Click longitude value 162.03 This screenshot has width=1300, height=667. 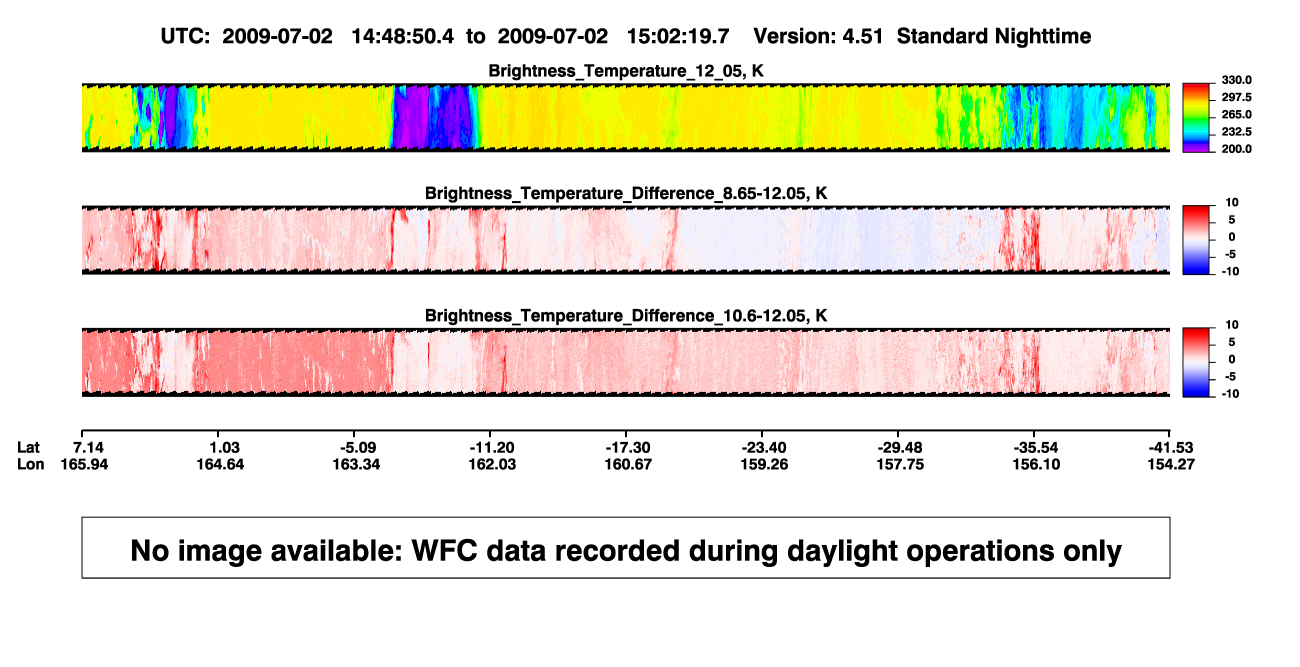point(493,464)
